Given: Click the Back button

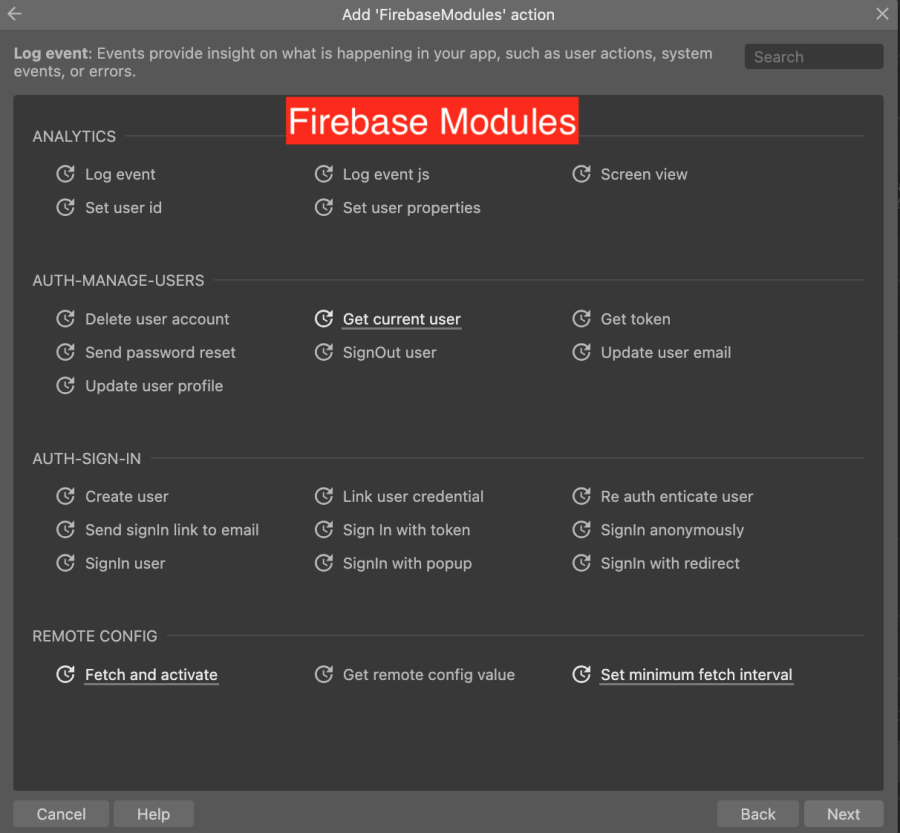Looking at the screenshot, I should point(757,813).
